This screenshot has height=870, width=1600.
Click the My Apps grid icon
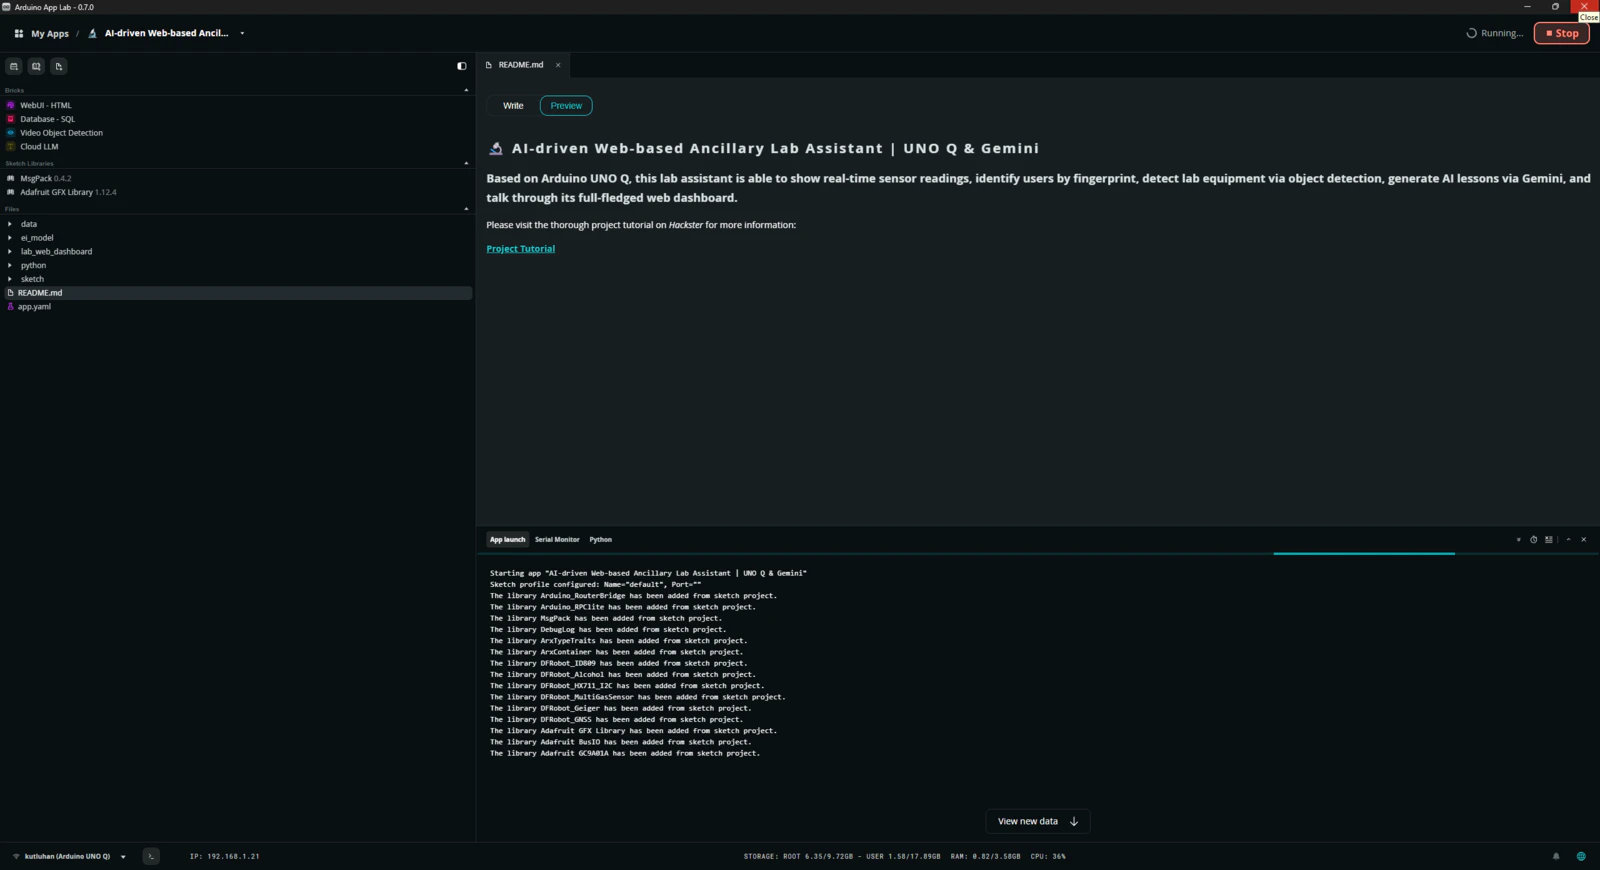click(19, 33)
